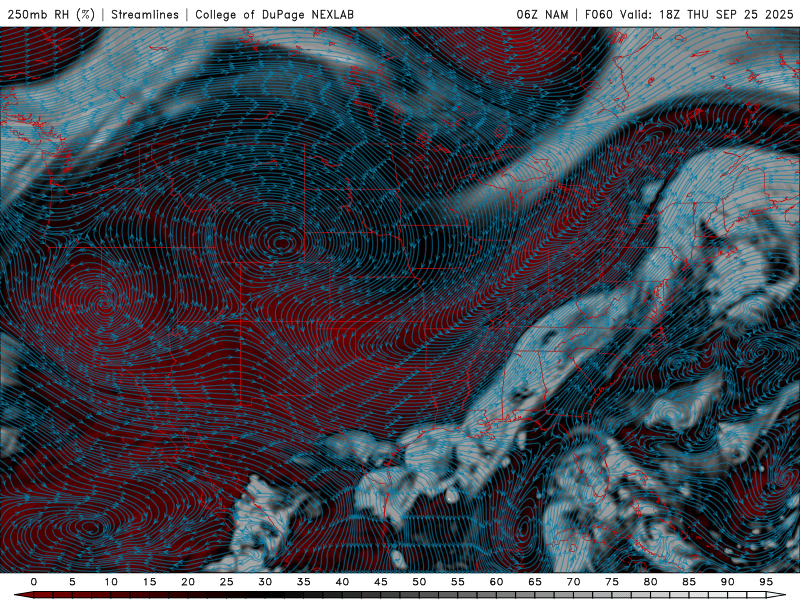Click the '70' label on the color scale
The width and height of the screenshot is (800, 600).
[573, 582]
